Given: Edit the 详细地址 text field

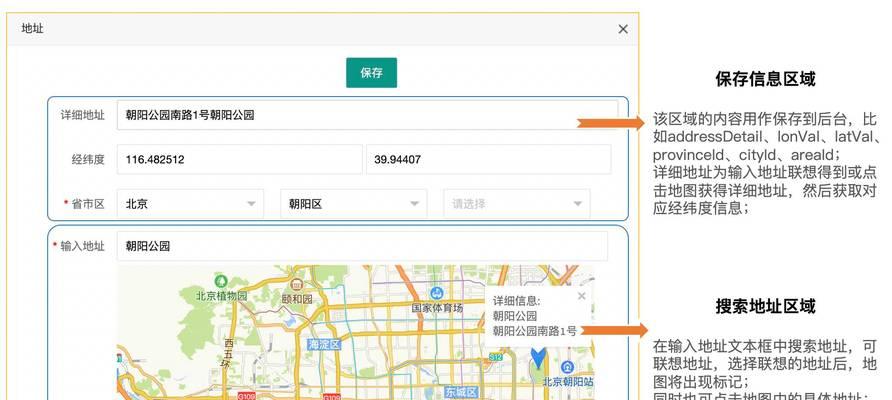Looking at the screenshot, I should 367,115.
